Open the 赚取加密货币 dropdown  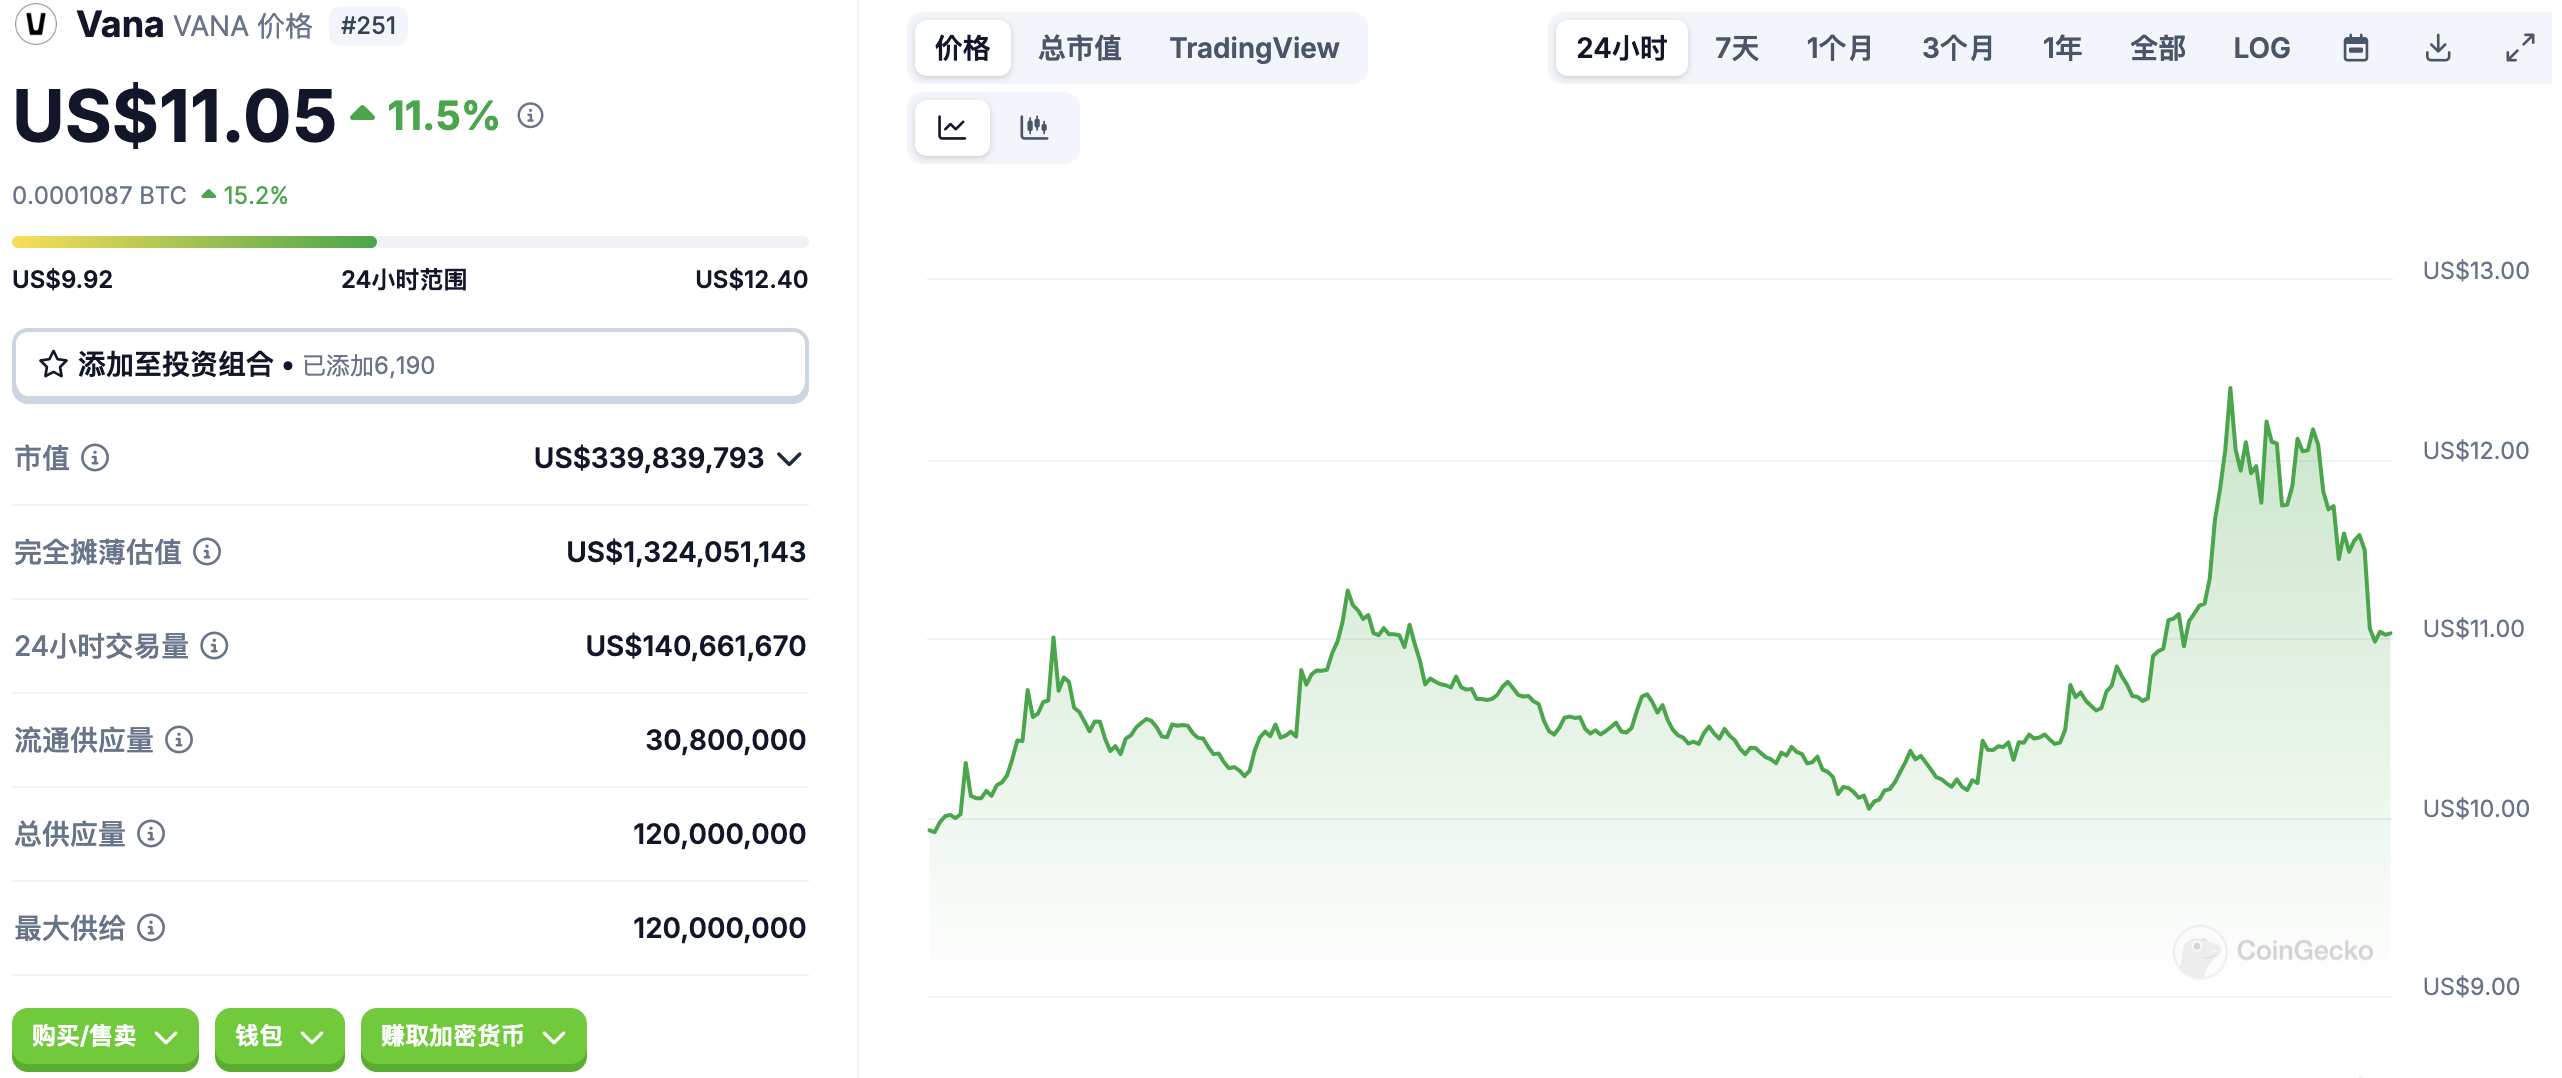point(473,1037)
